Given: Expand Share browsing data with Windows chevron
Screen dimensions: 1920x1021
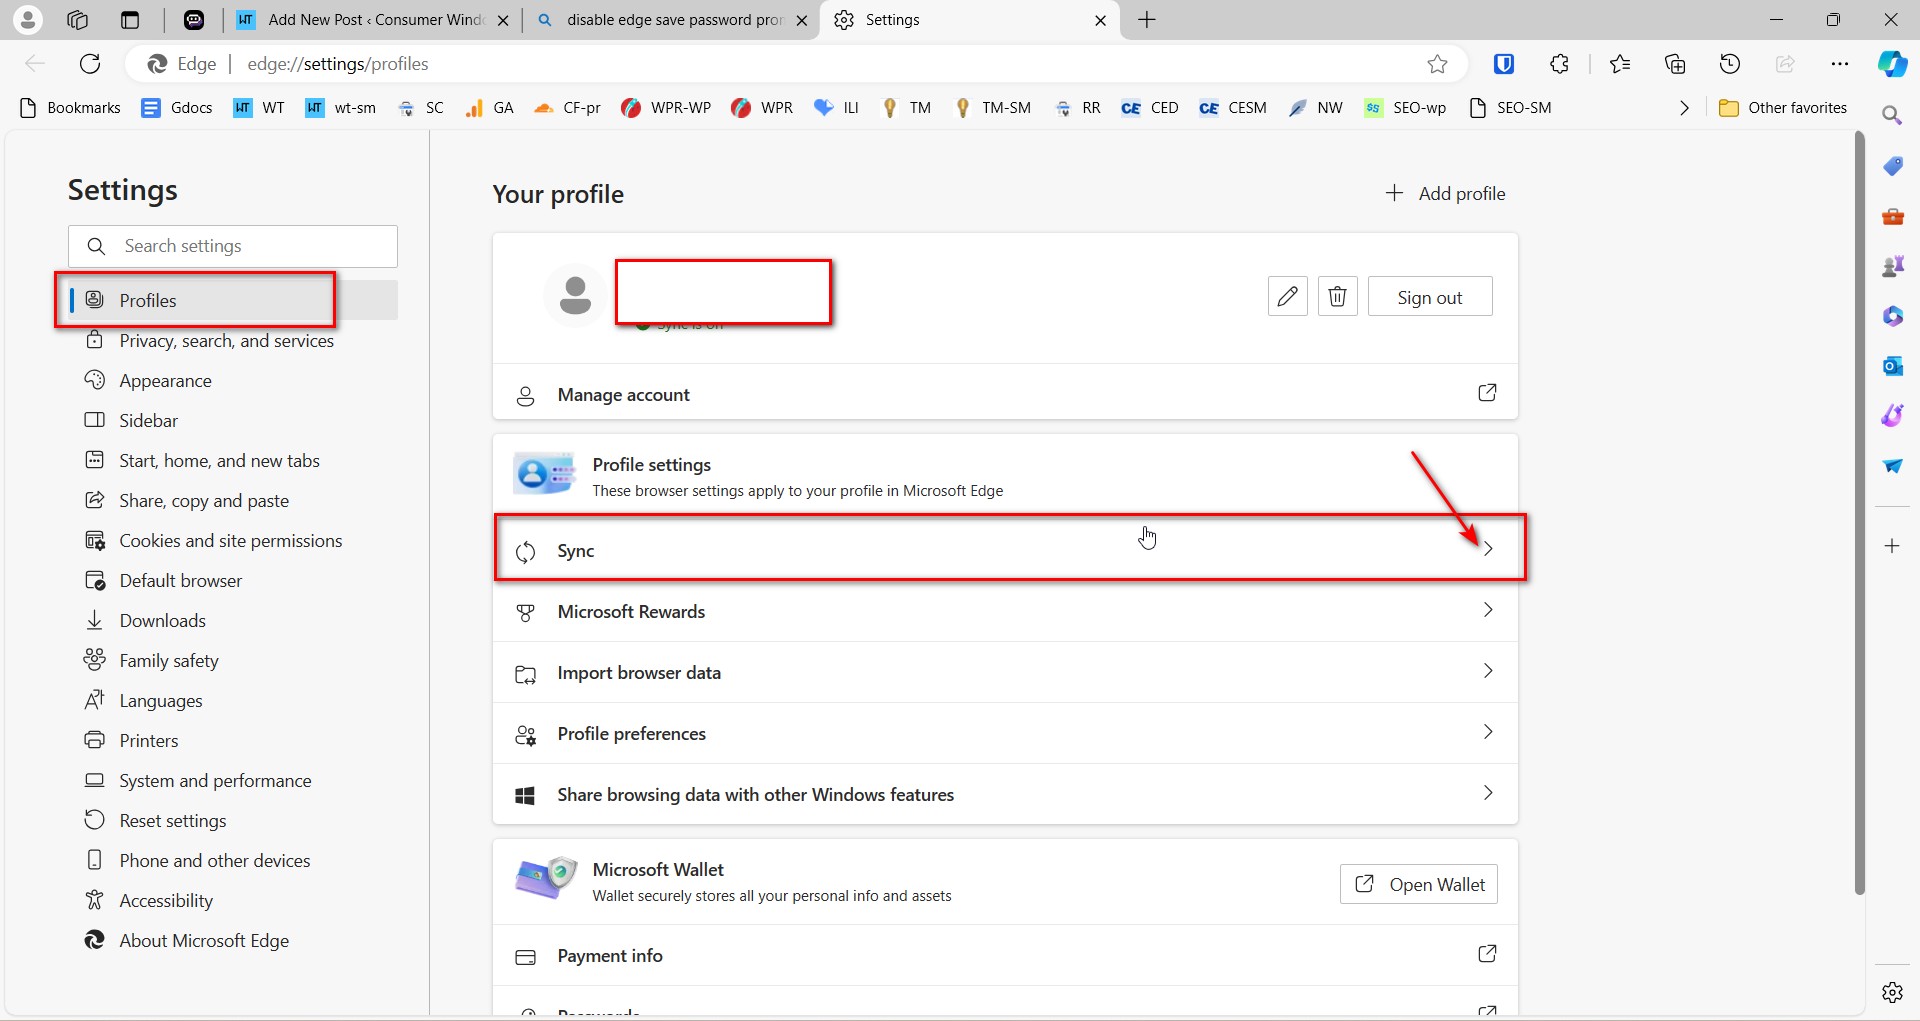Looking at the screenshot, I should pos(1488,793).
